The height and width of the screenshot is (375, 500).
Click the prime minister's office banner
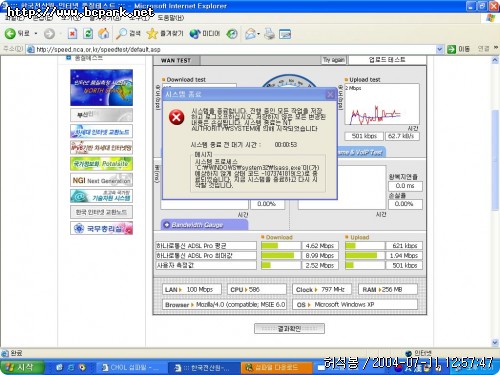tap(101, 228)
